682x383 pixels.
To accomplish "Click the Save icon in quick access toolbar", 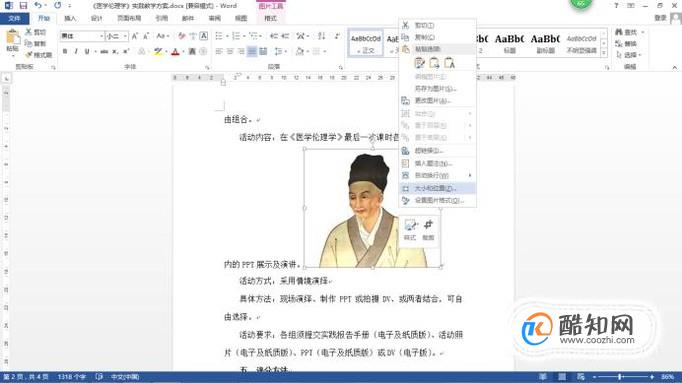I will click(23, 6).
